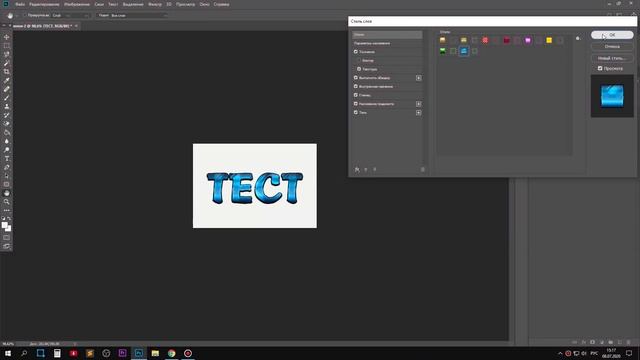Move effect up arrow in dialog

tap(366, 169)
